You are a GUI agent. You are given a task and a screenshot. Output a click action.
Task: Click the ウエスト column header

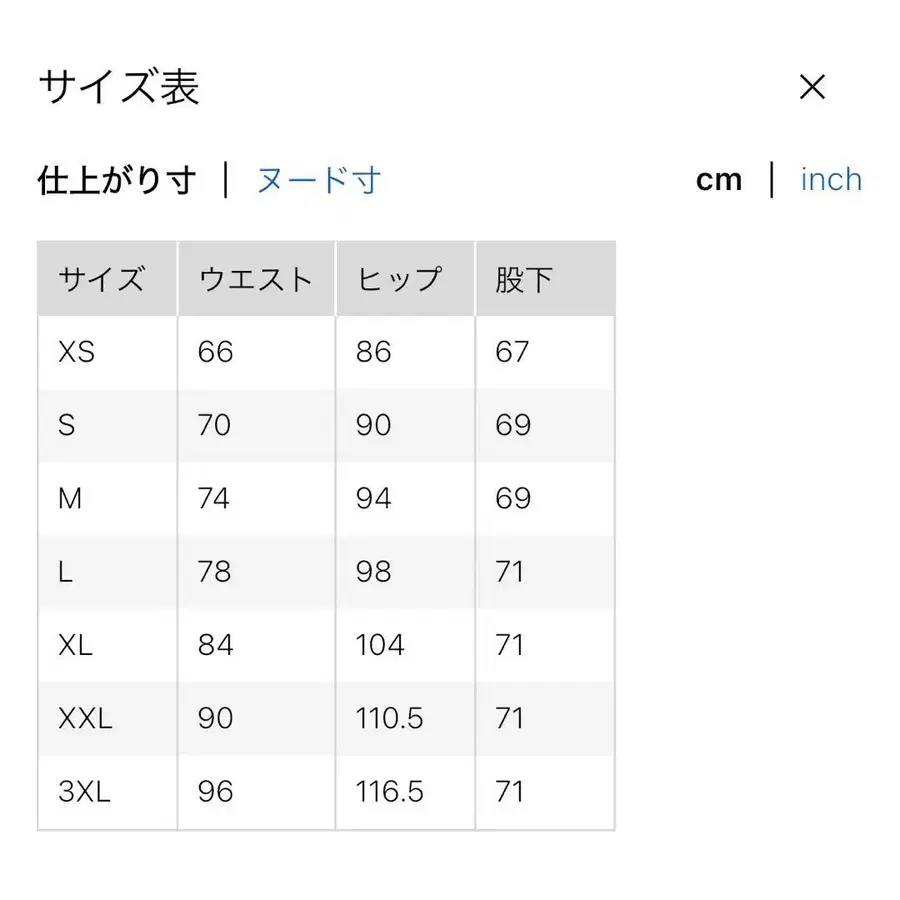click(254, 278)
